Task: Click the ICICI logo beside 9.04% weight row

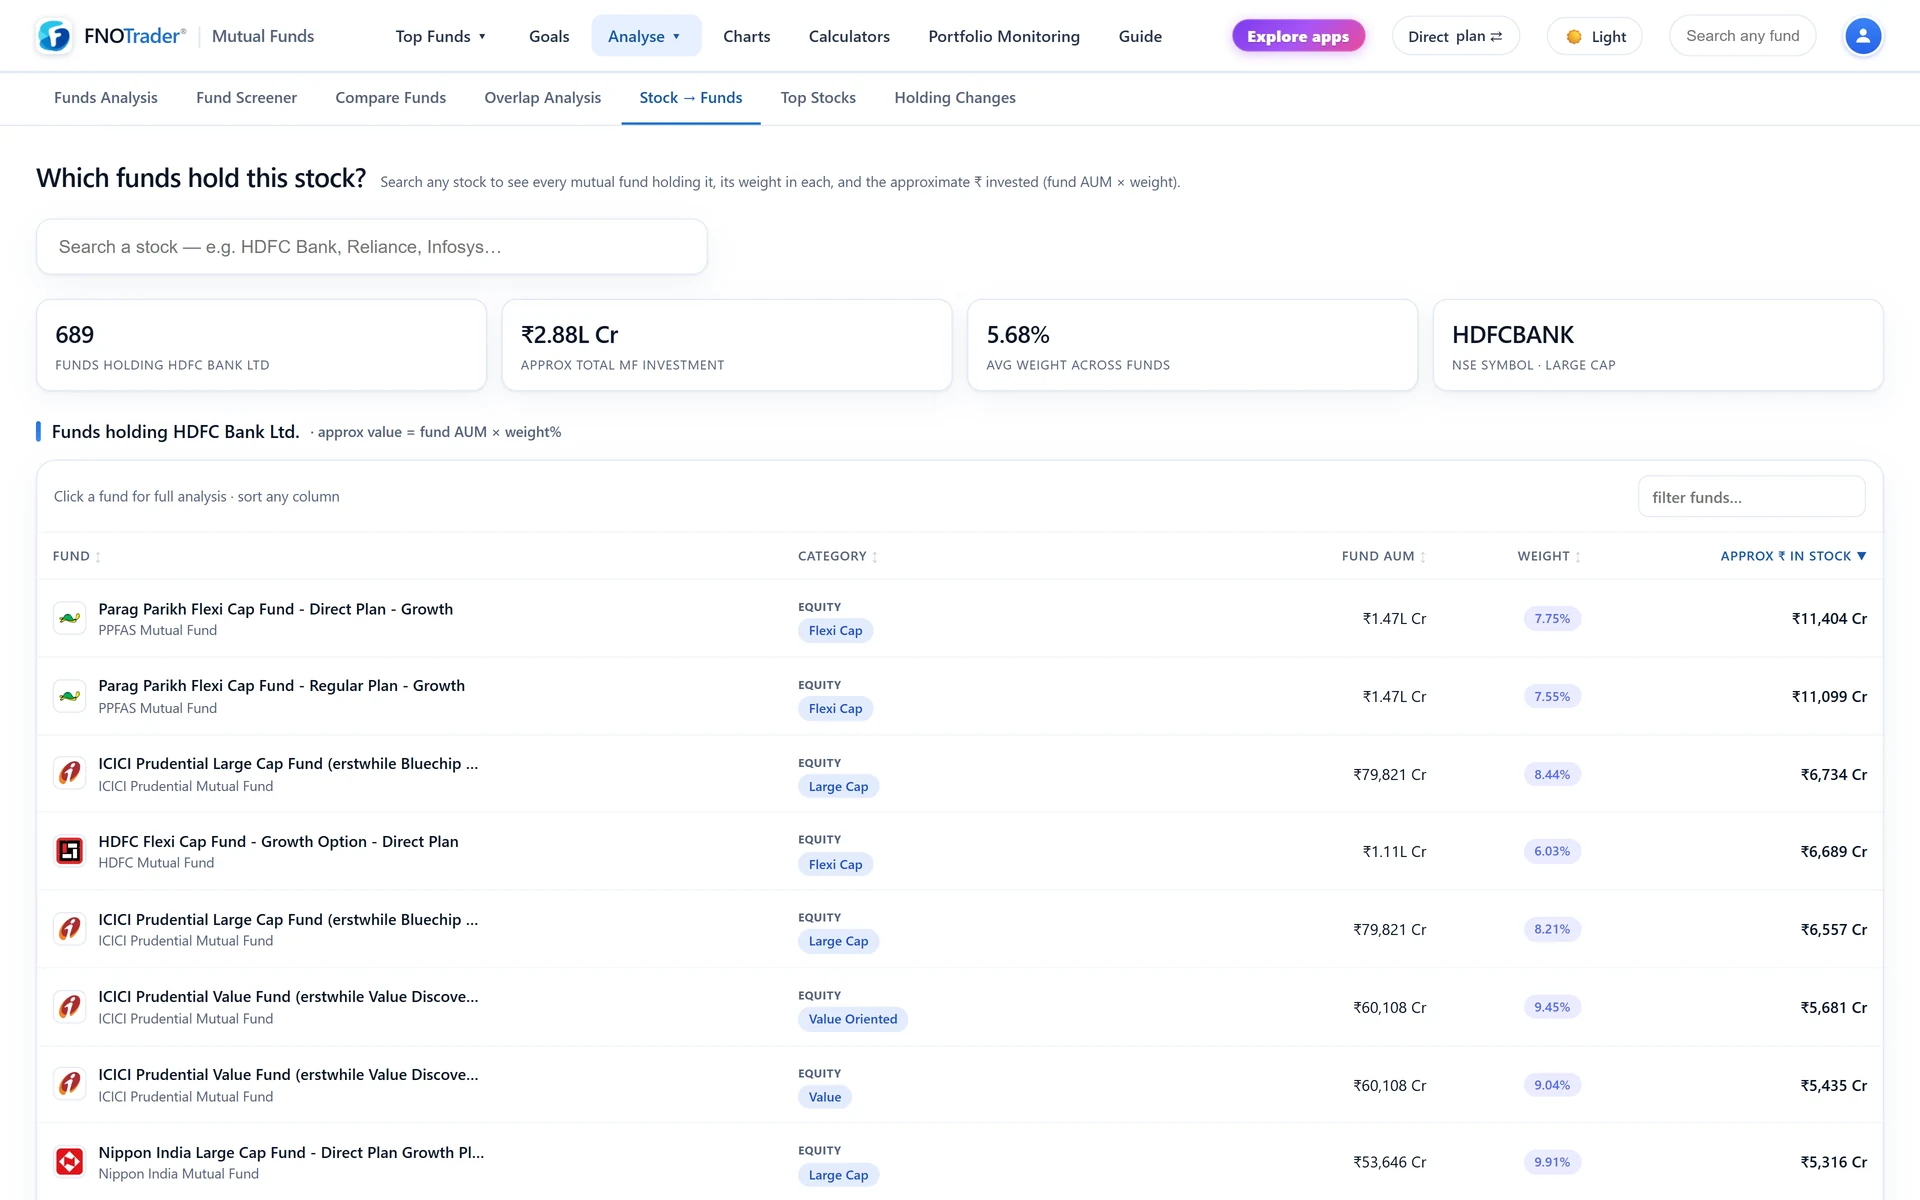Action: tap(69, 1084)
